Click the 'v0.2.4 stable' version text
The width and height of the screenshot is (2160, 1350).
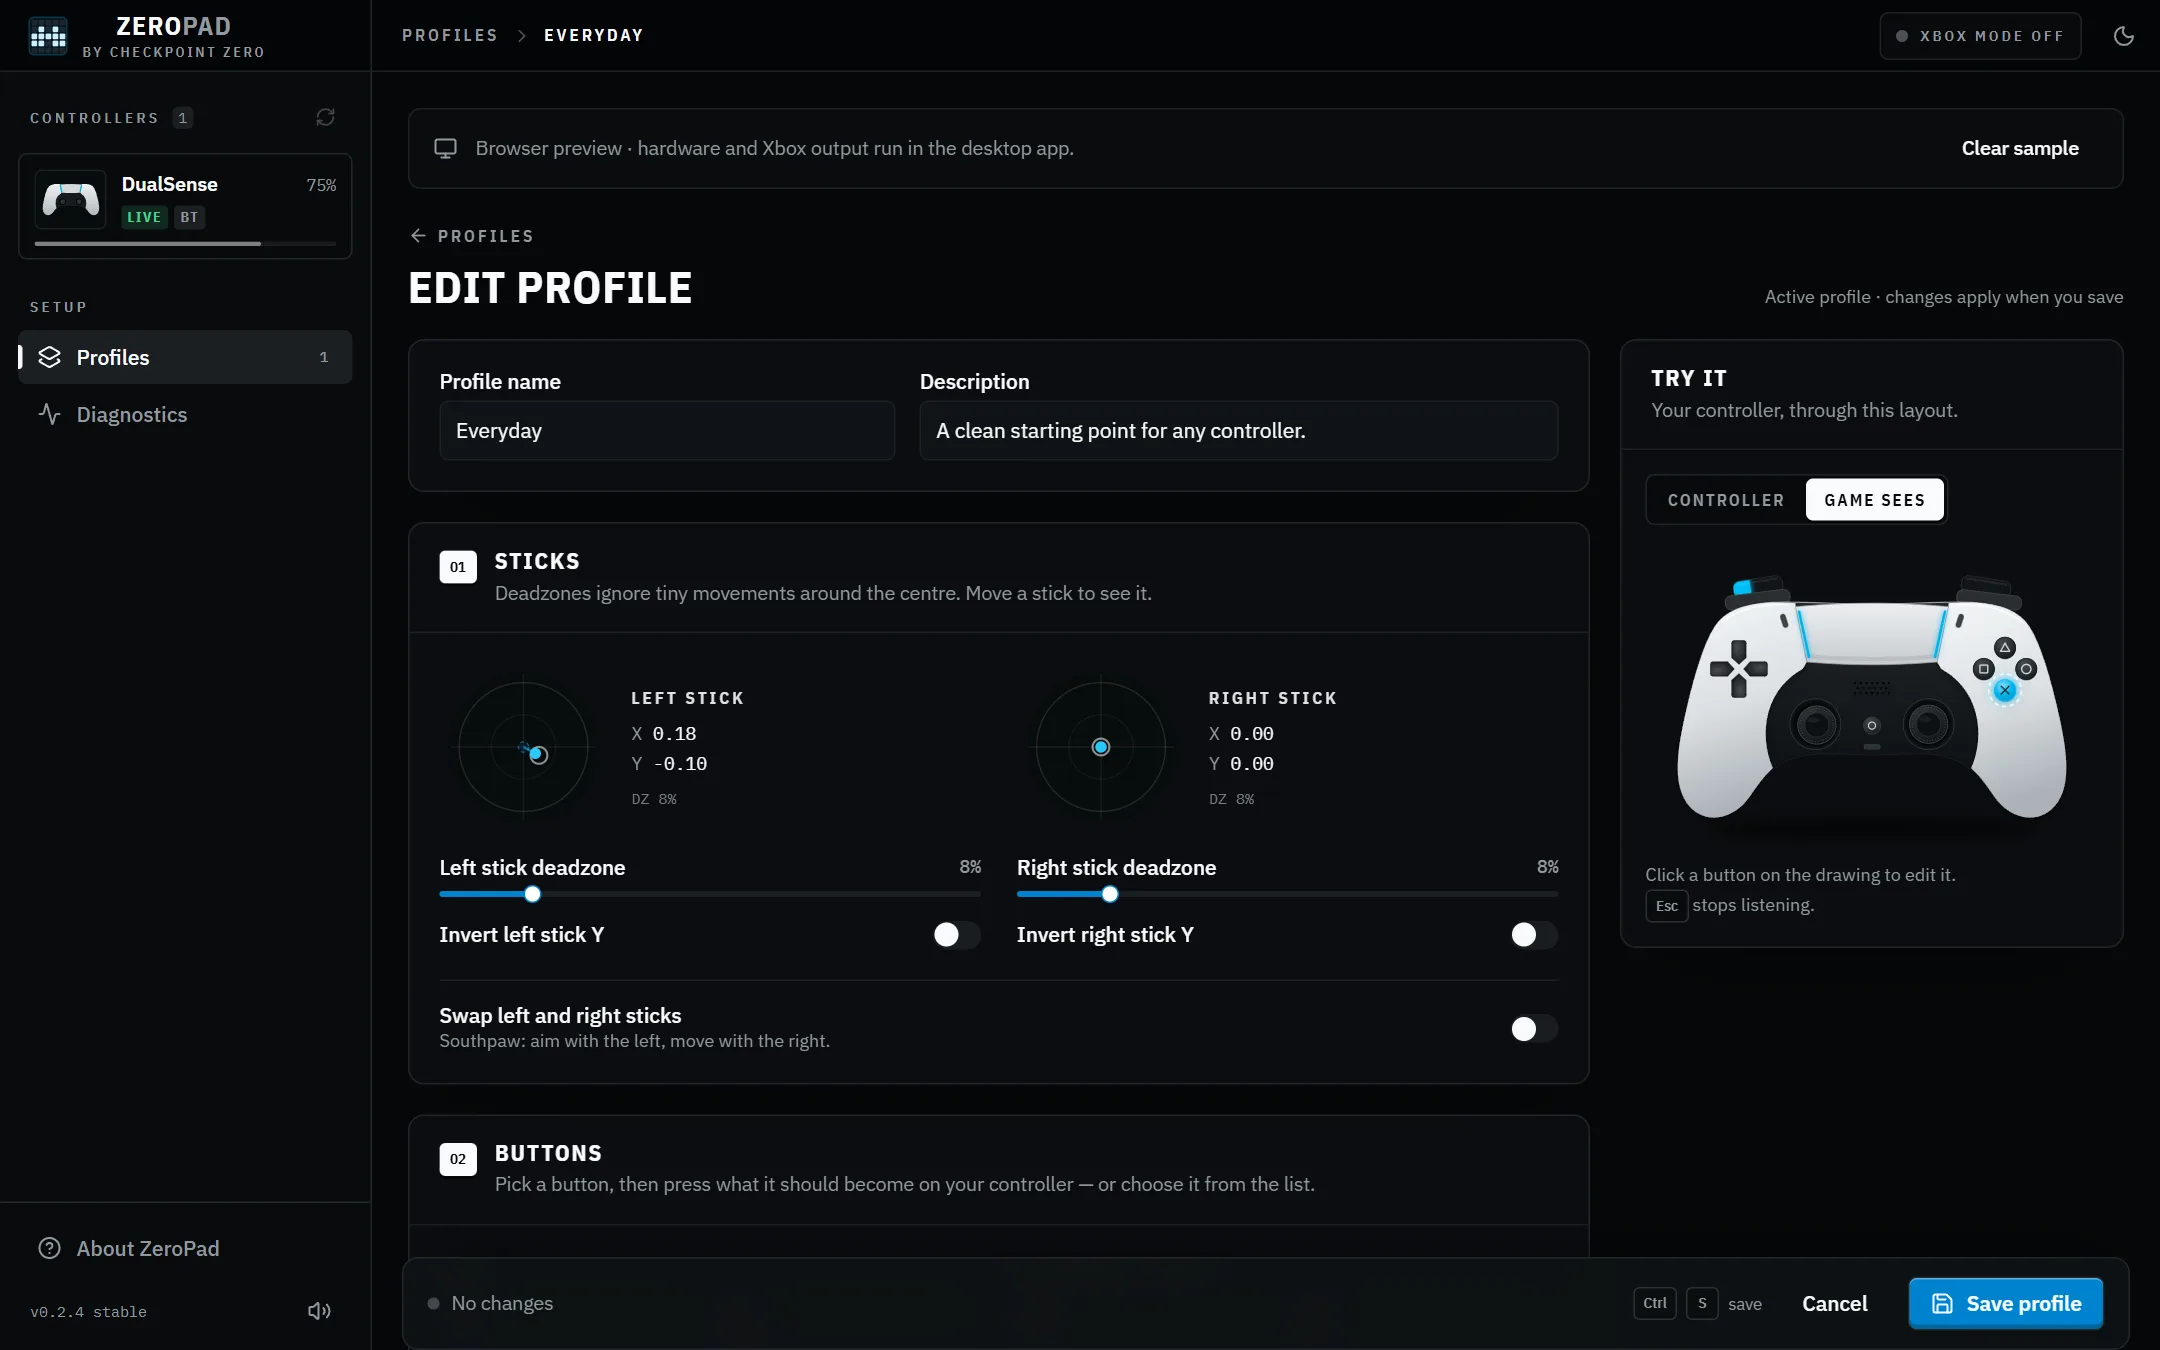88,1312
